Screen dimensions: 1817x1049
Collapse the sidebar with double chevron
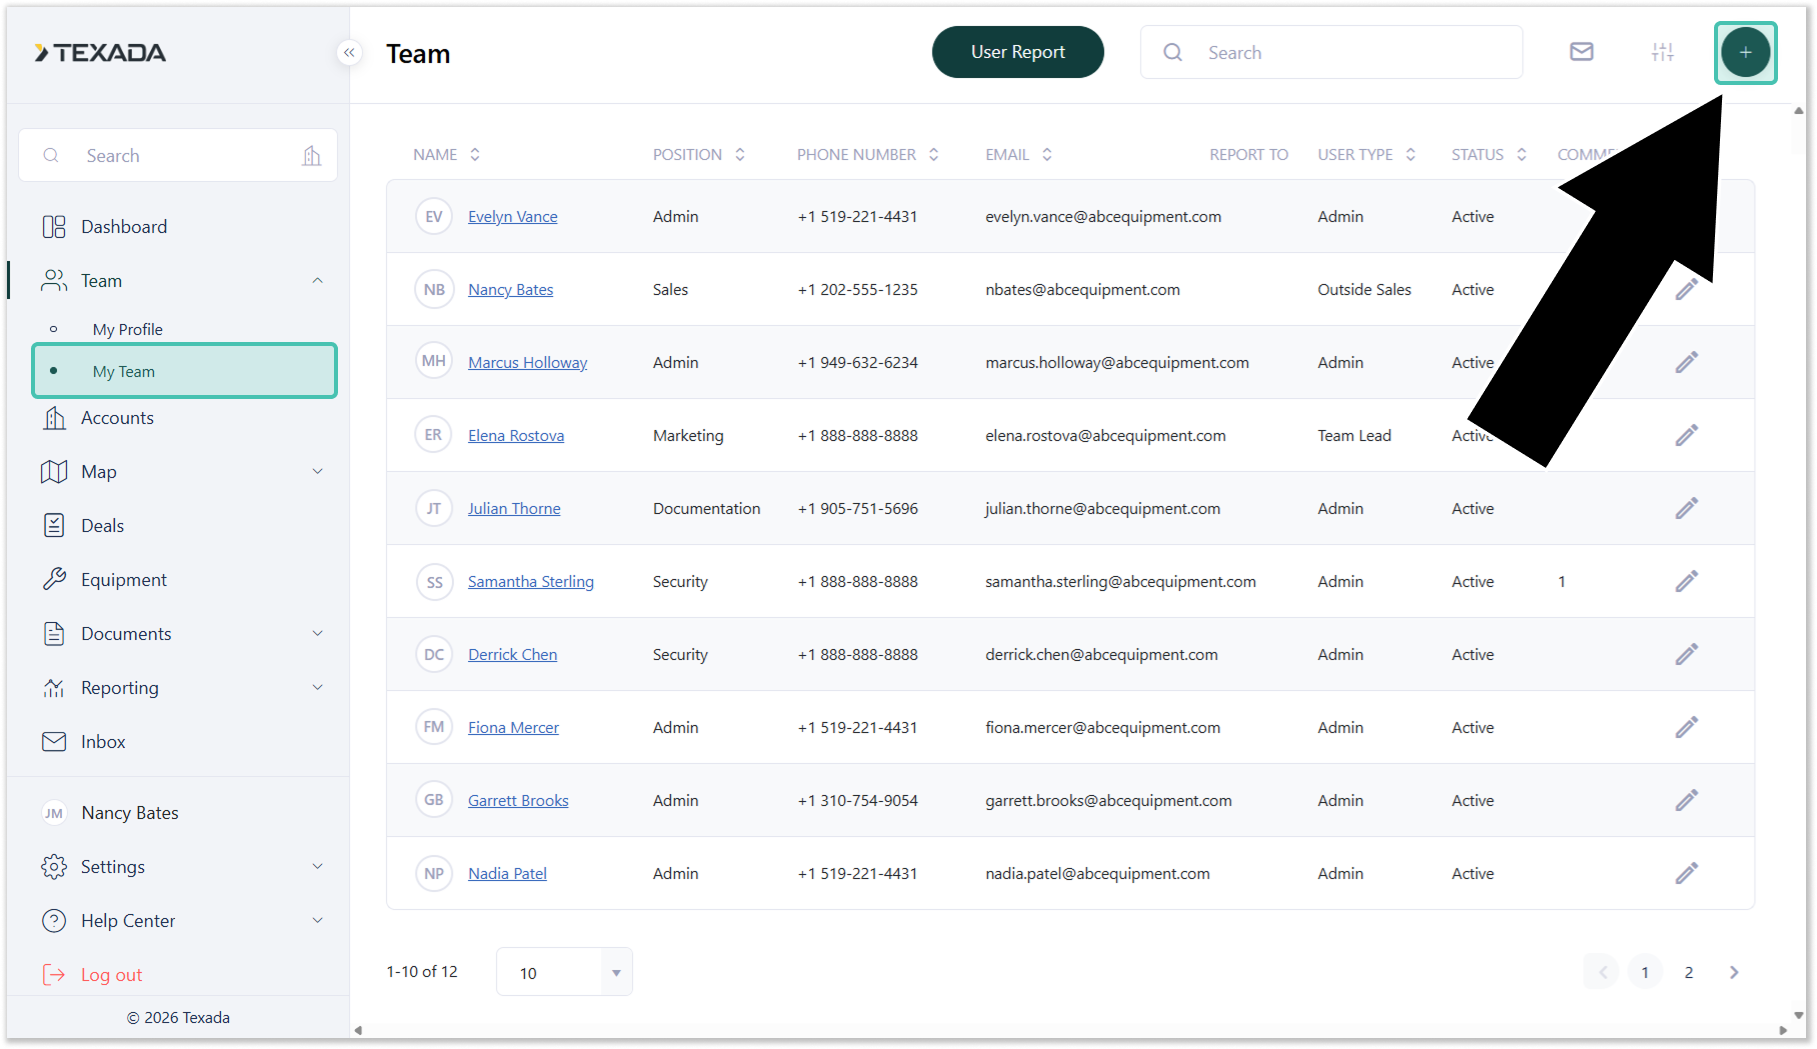[x=349, y=52]
